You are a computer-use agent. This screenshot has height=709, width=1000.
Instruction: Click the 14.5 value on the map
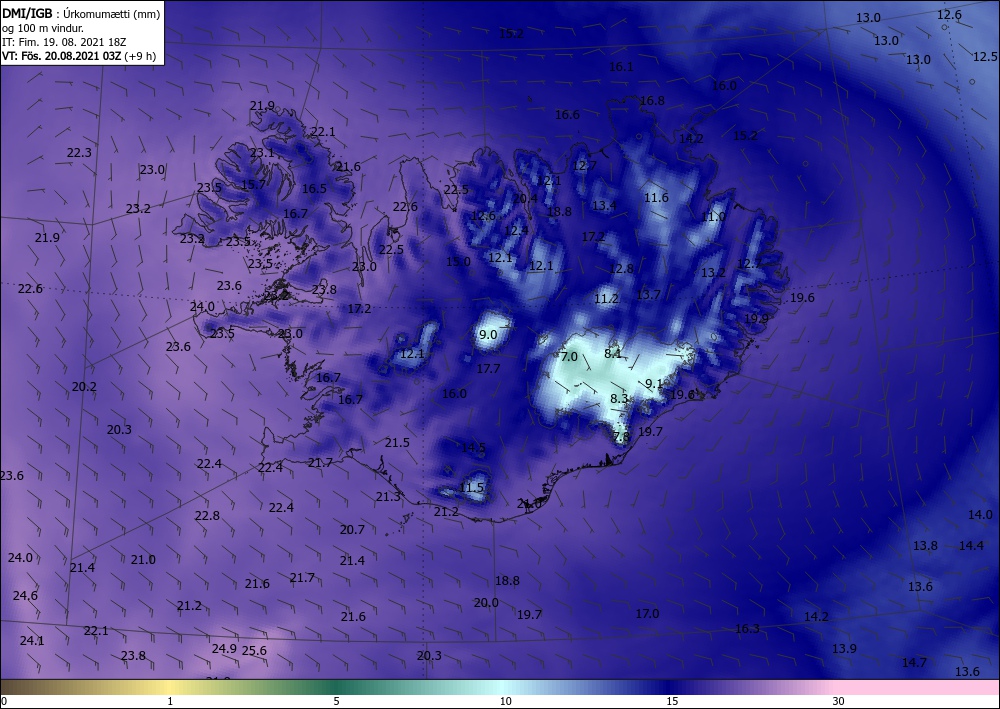pos(473,448)
